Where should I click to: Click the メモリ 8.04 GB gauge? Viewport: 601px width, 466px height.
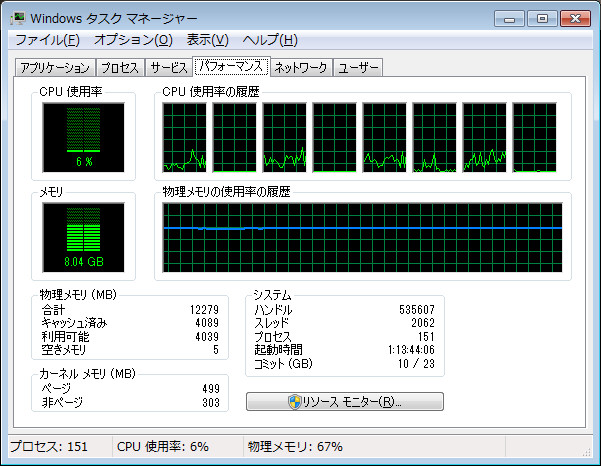[x=84, y=238]
